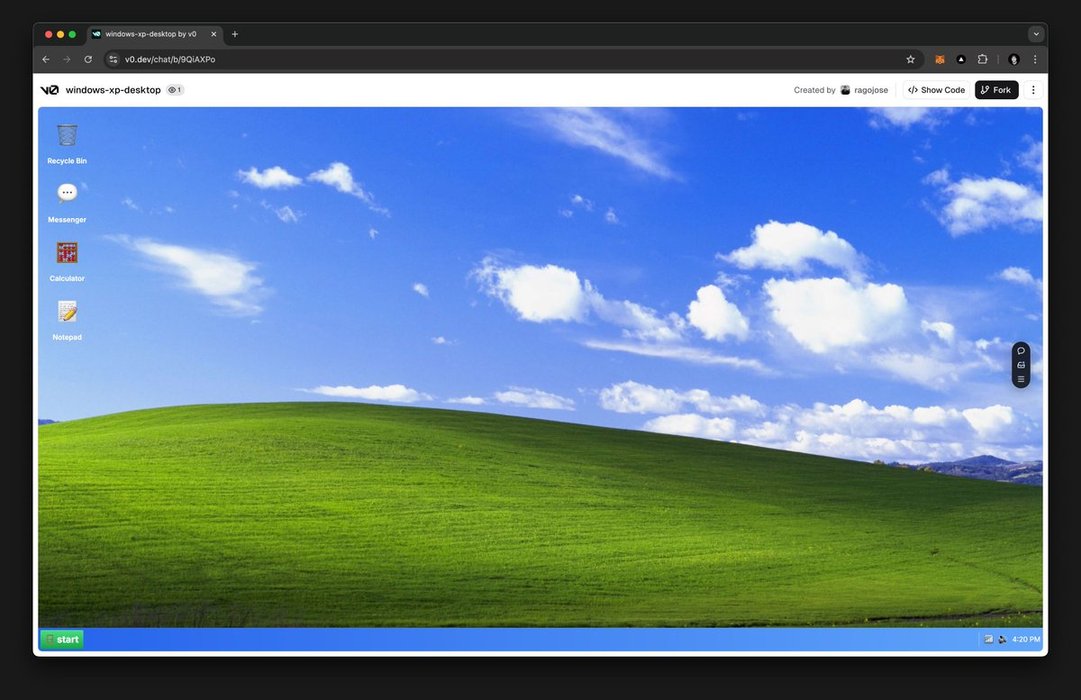Click the browser profile avatar
The height and width of the screenshot is (700, 1081).
(x=1013, y=59)
